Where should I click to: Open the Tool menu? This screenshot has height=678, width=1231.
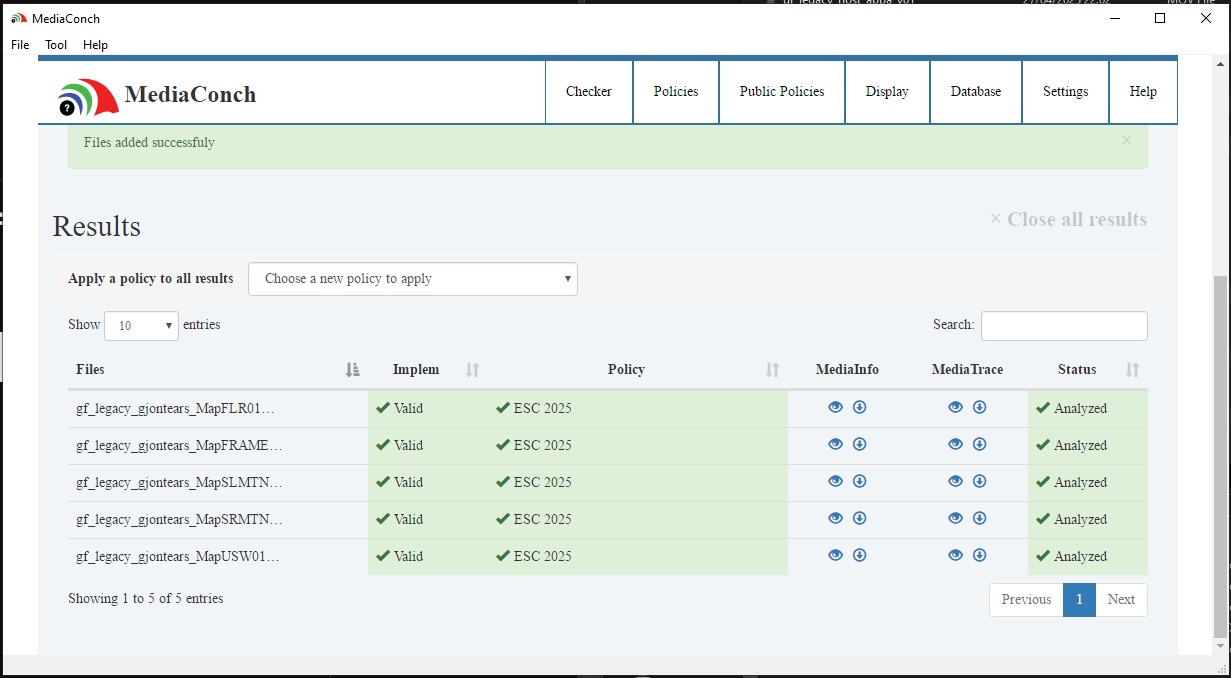point(56,45)
